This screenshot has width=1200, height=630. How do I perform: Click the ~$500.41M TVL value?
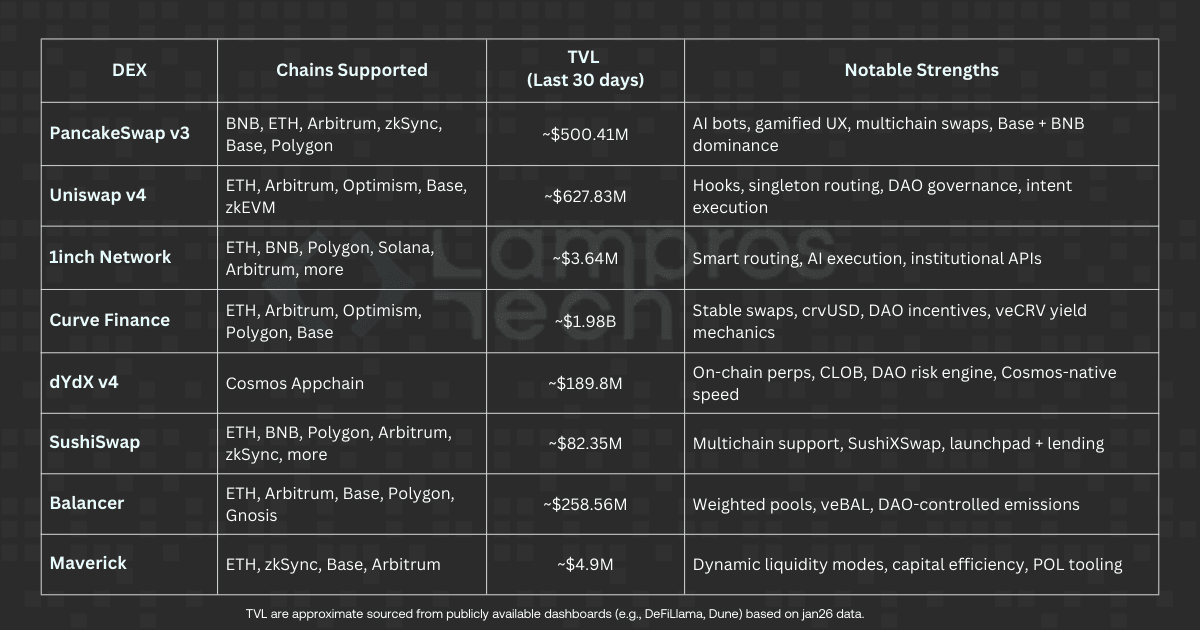585,134
